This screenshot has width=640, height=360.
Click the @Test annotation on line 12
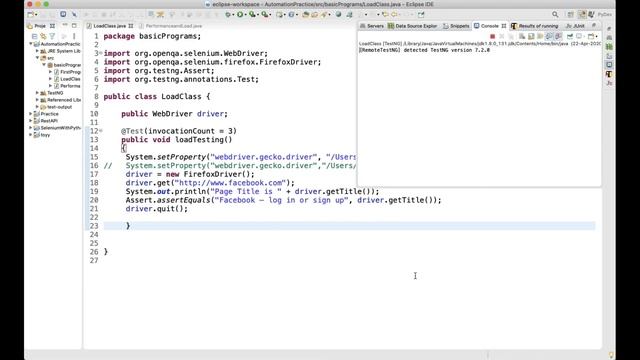click(x=132, y=131)
